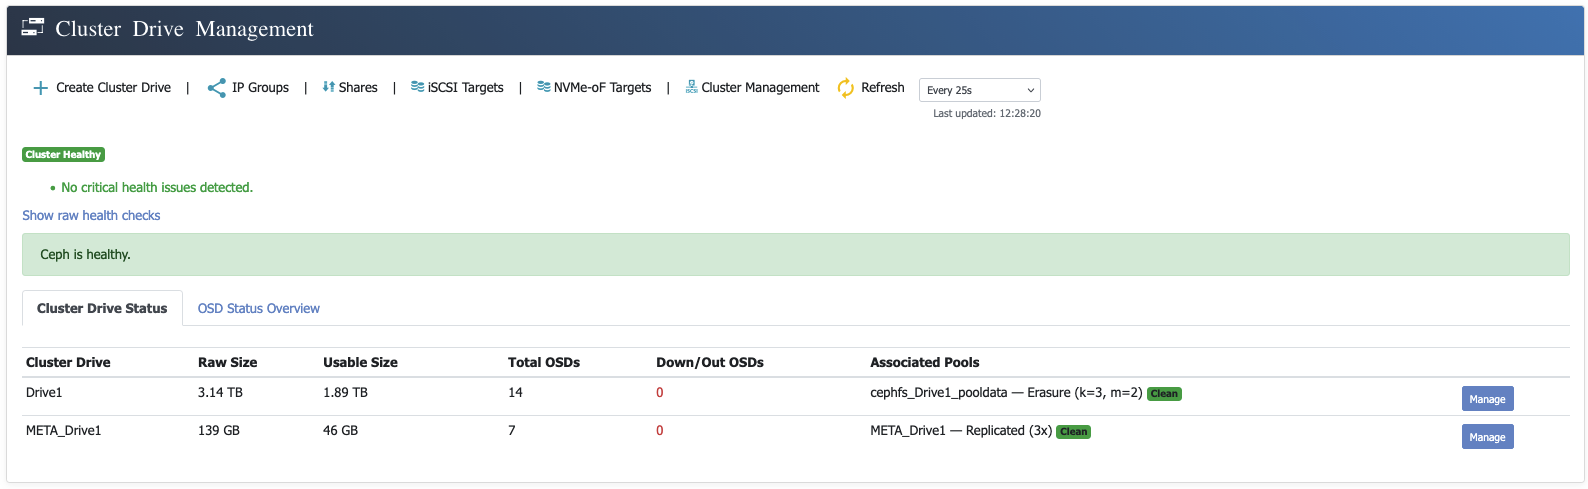Click the Refresh label
The height and width of the screenshot is (489, 1588).
(x=882, y=88)
